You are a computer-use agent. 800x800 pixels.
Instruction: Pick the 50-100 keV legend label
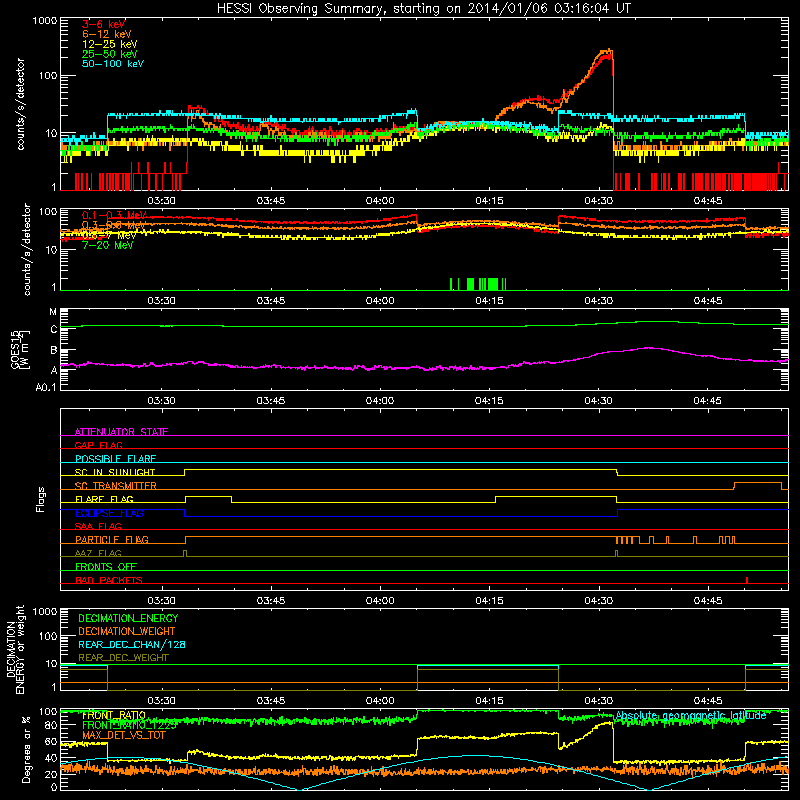click(x=113, y=64)
